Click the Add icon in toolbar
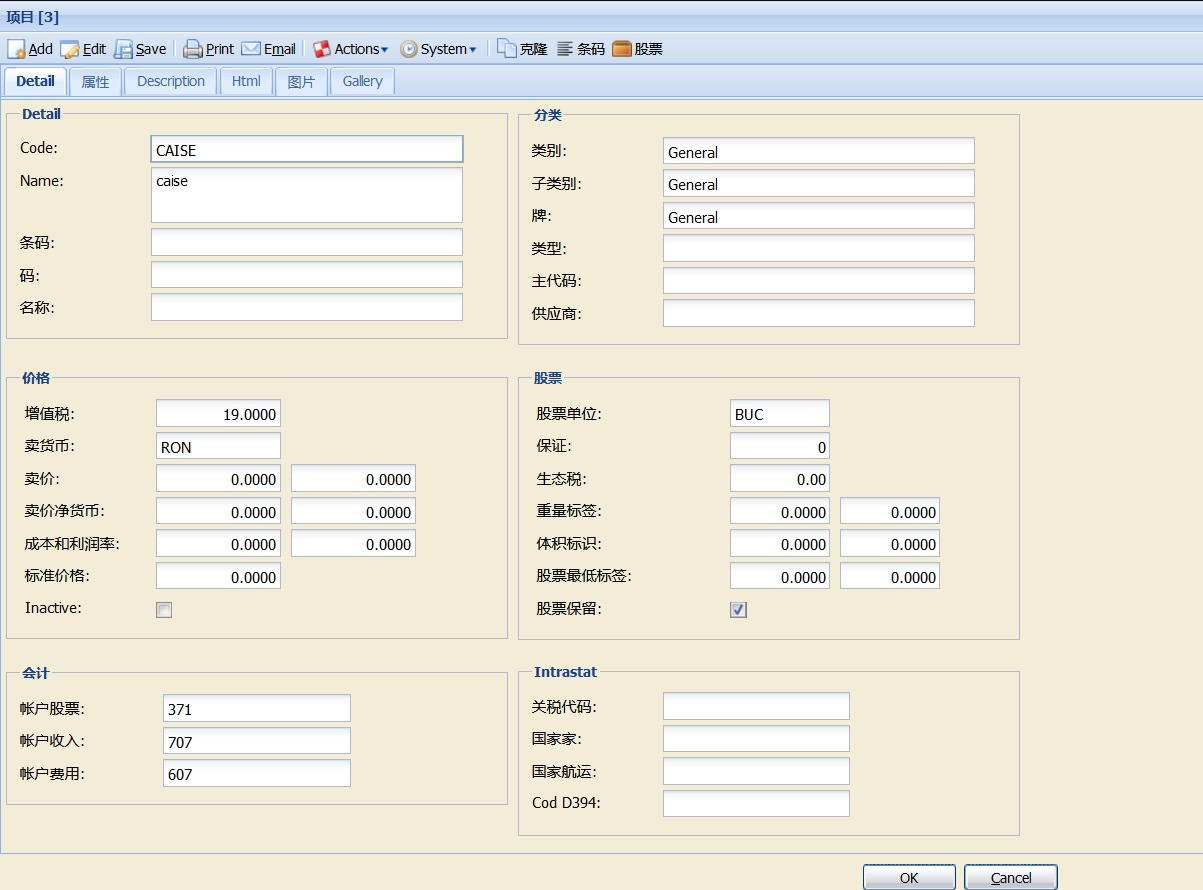Viewport: 1203px width, 890px height. coord(16,49)
